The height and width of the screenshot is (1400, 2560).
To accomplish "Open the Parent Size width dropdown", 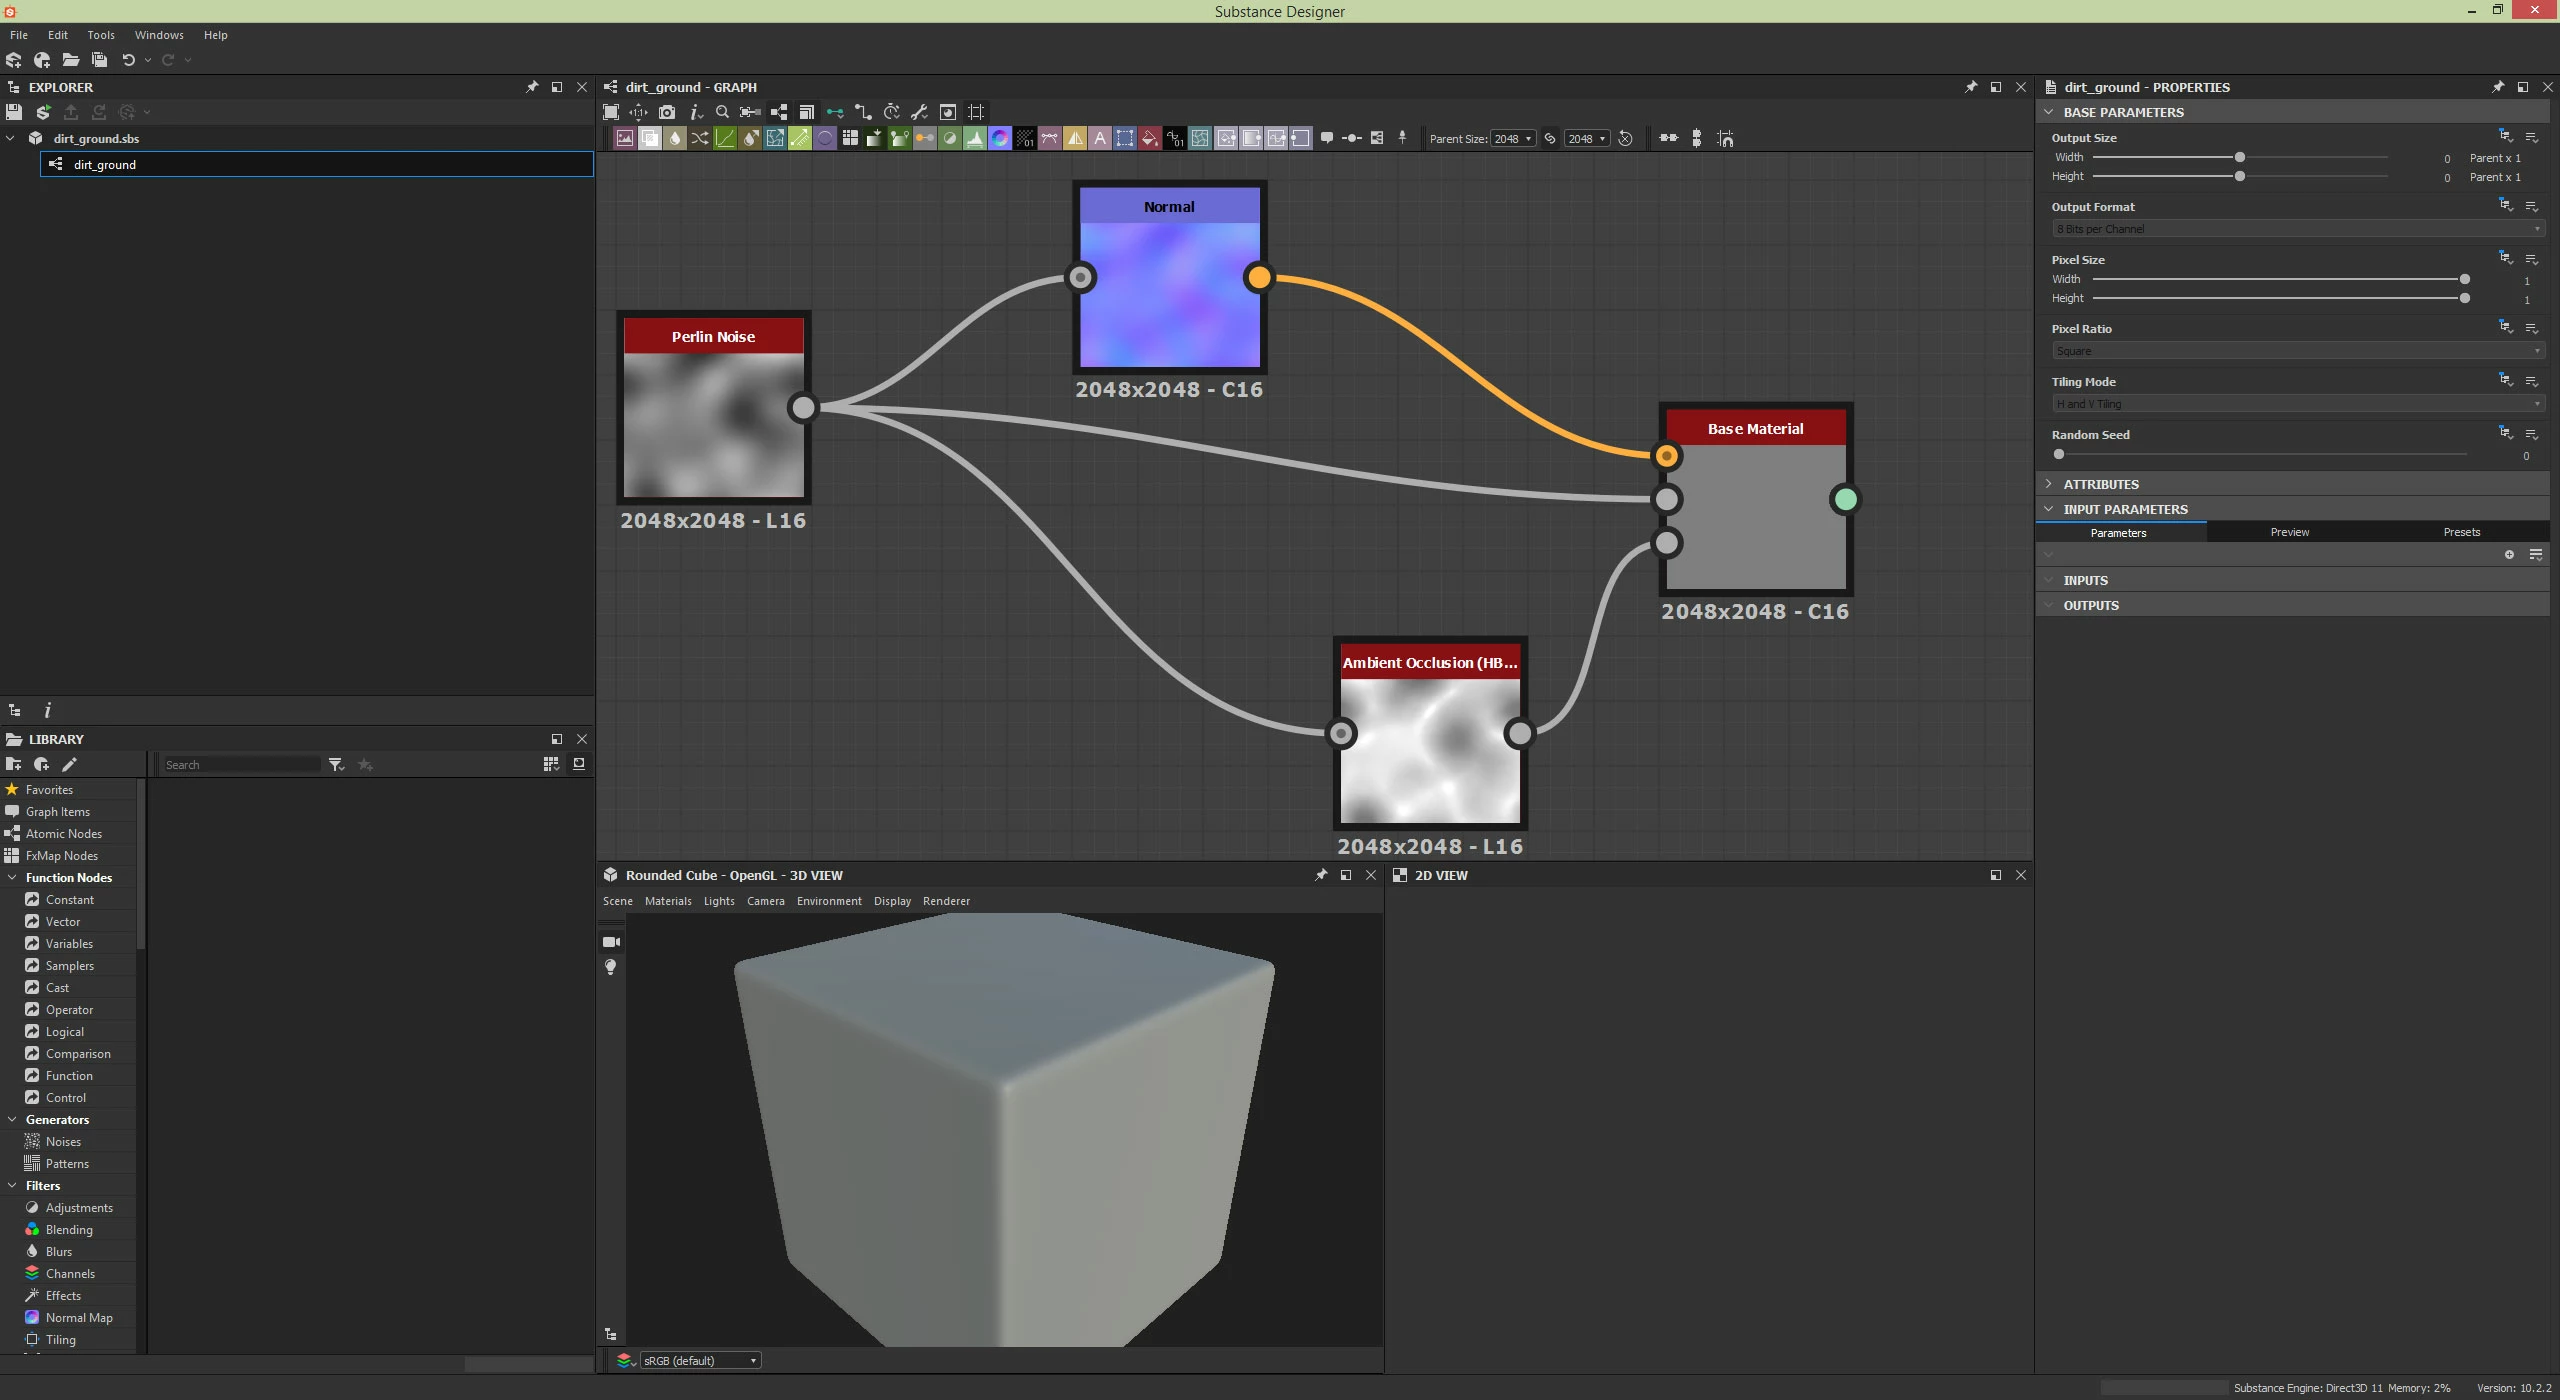I will [1512, 139].
